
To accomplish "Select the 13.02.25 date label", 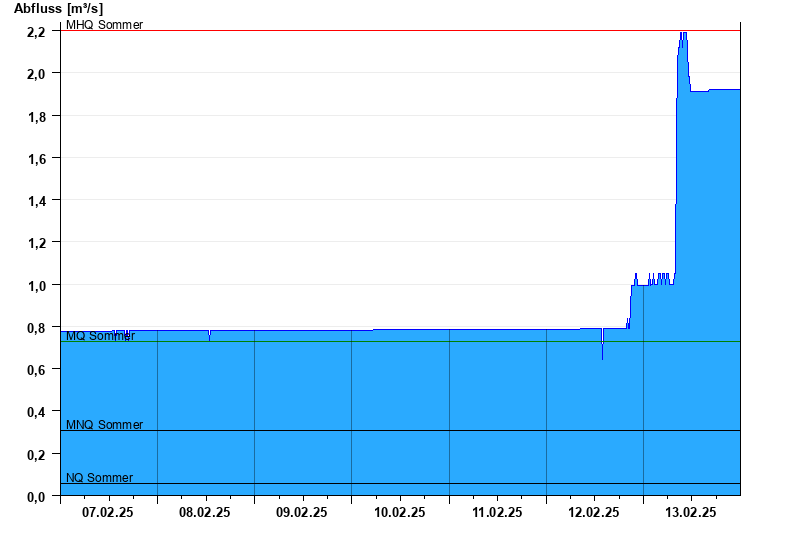I will tap(691, 512).
